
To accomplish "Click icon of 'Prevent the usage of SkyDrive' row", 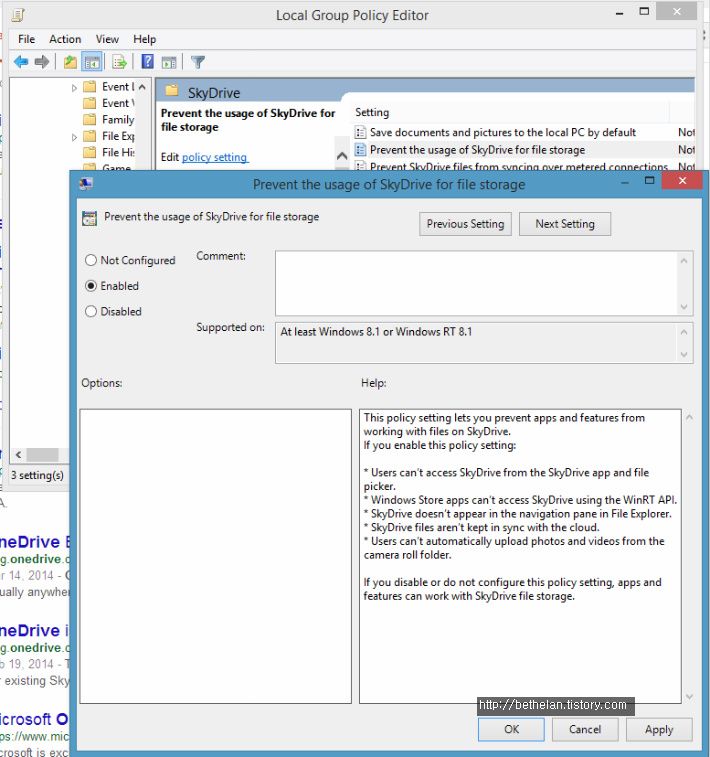I will coord(360,150).
